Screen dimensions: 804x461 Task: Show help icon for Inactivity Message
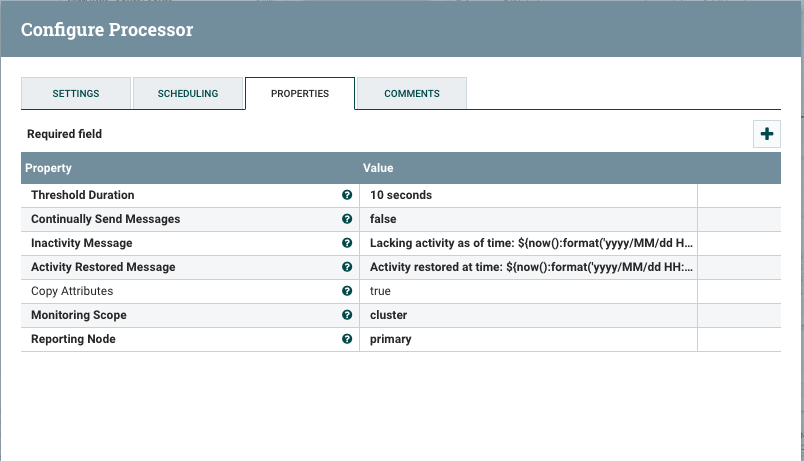click(347, 243)
